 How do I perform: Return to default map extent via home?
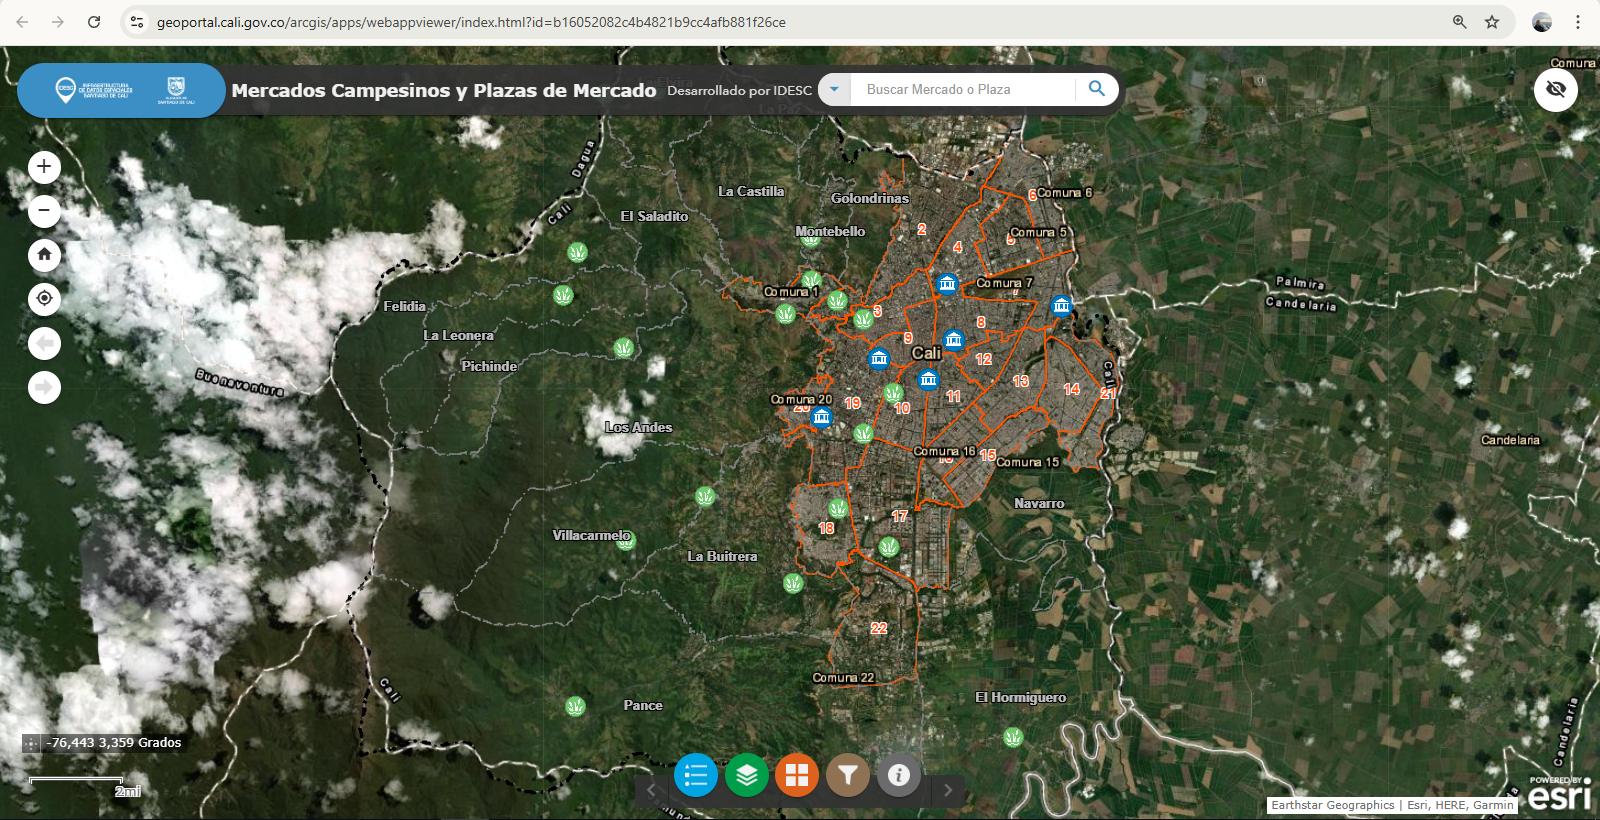pos(44,255)
